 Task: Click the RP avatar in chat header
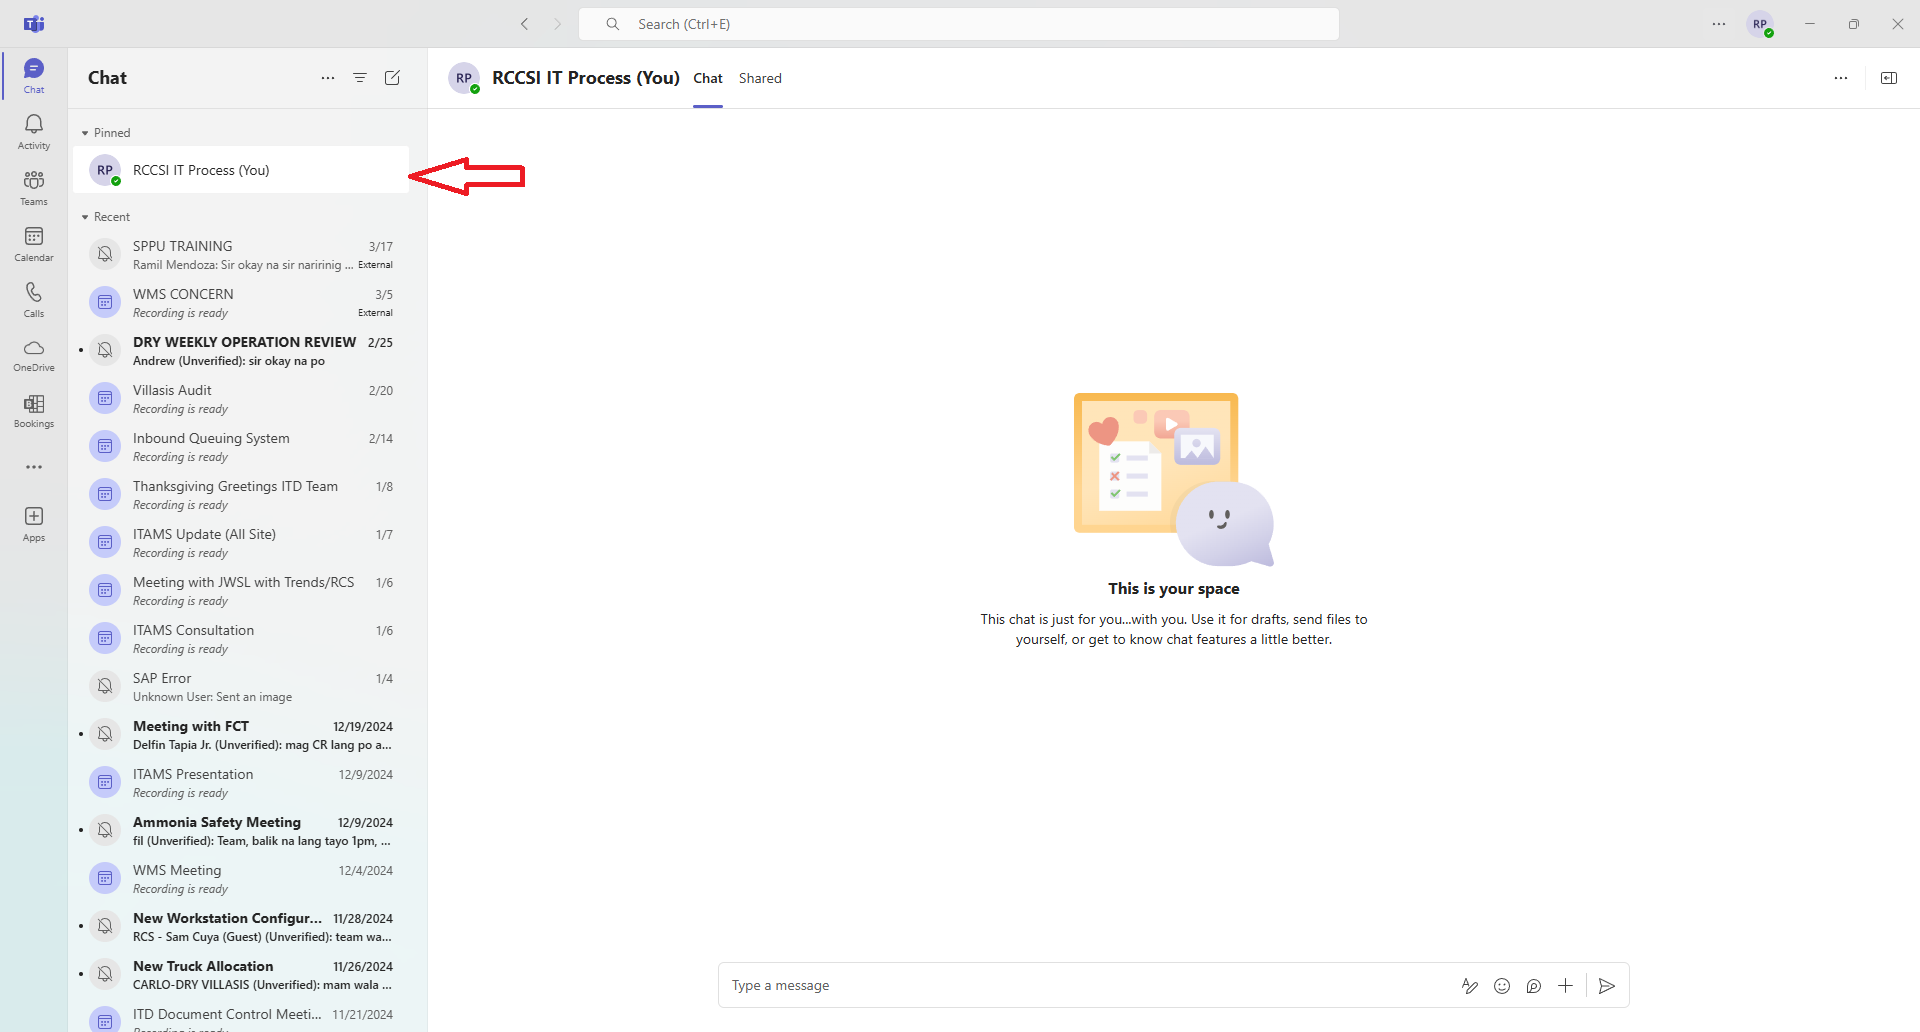point(464,78)
